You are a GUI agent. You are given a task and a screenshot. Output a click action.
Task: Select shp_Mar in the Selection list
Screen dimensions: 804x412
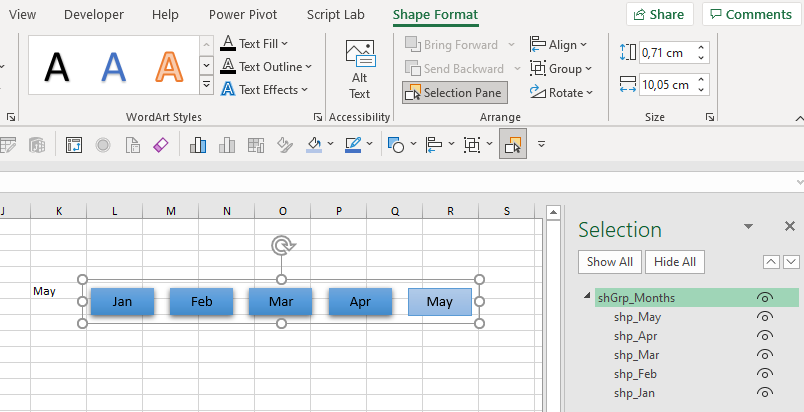[x=636, y=355]
